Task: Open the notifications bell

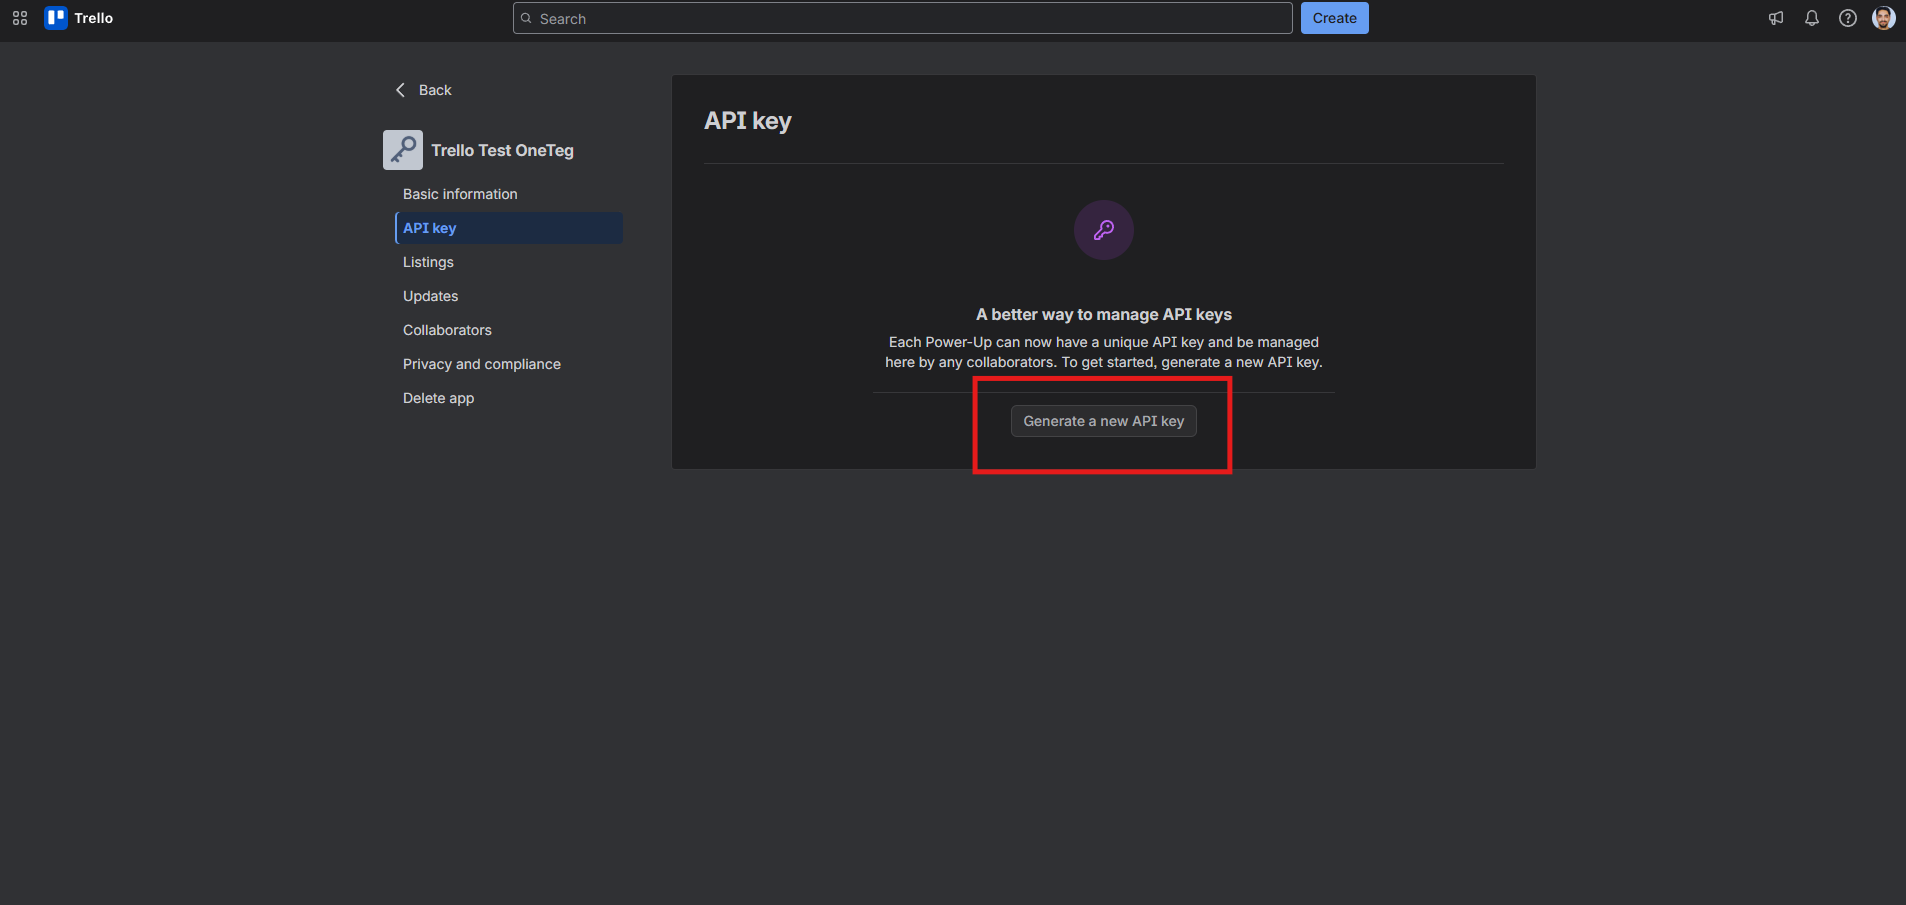Action: tap(1812, 18)
